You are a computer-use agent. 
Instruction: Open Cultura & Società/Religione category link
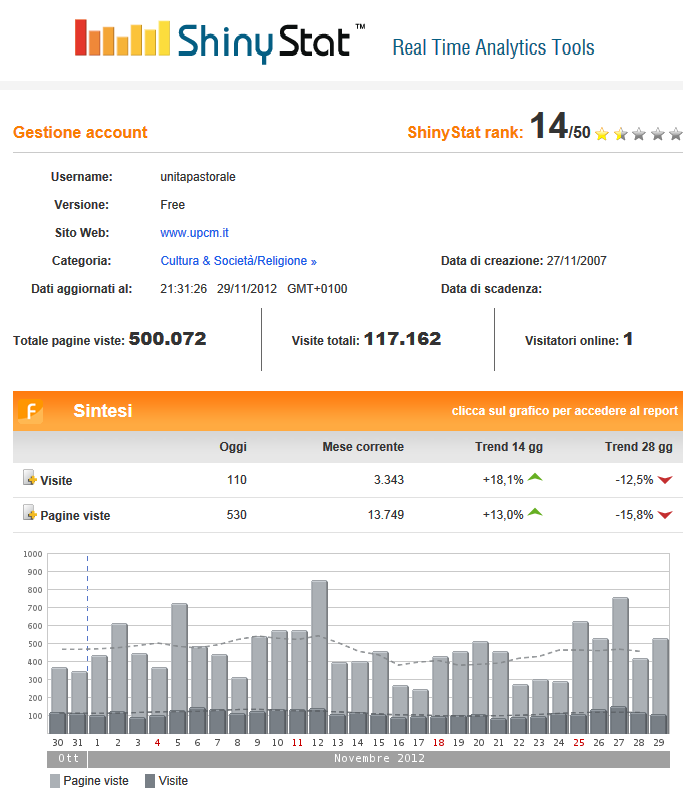[239, 261]
